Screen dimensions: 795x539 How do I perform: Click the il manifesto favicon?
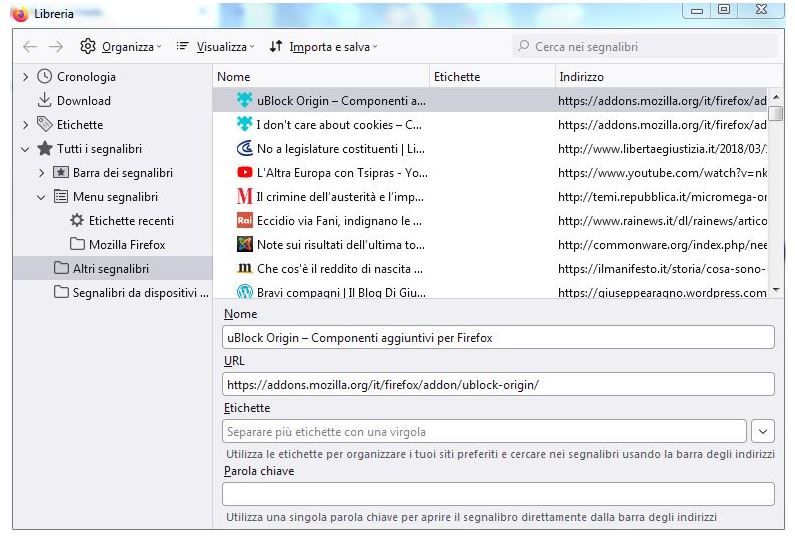click(244, 268)
